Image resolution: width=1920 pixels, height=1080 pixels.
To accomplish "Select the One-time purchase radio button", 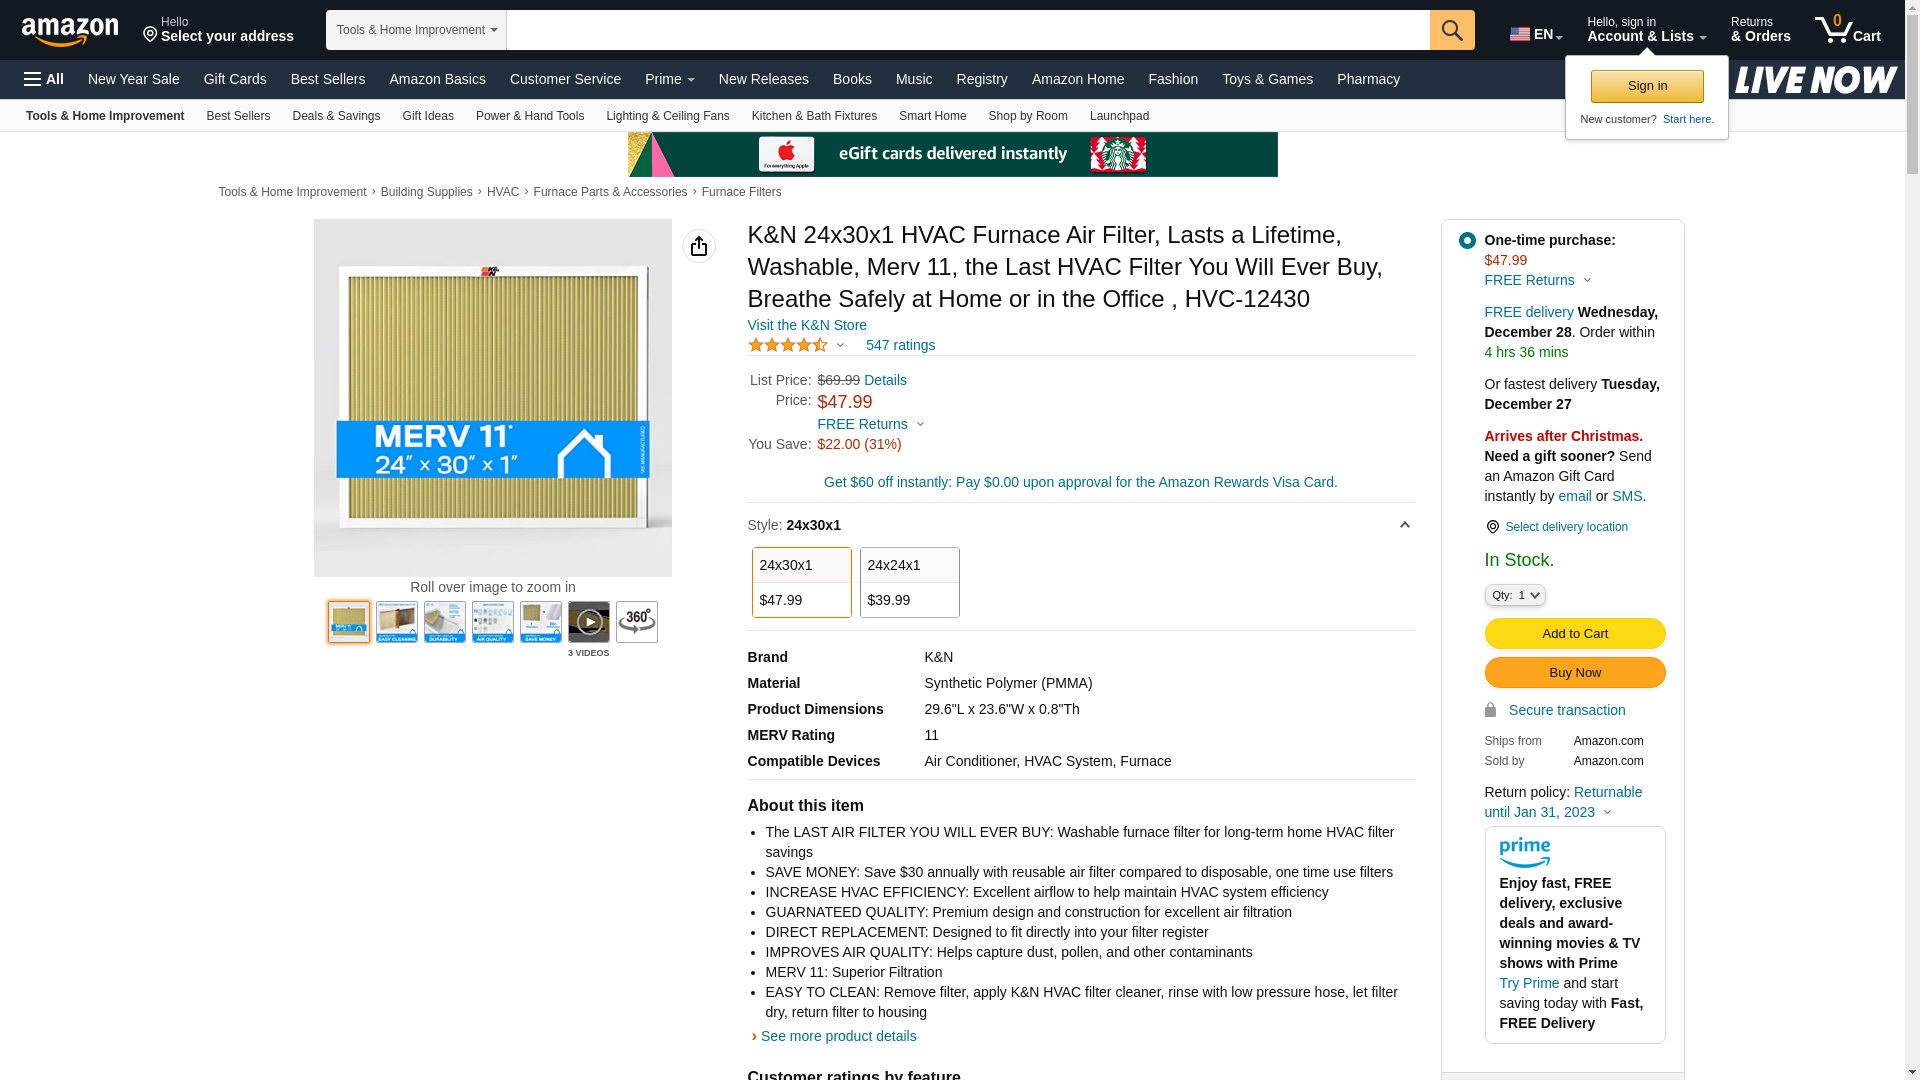I will [x=1466, y=240].
